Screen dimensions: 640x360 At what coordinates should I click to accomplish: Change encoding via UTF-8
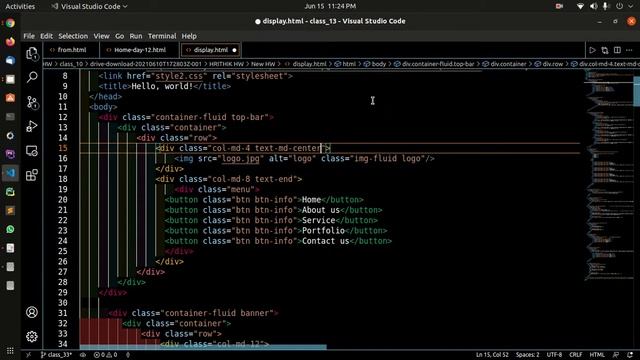(x=554, y=355)
